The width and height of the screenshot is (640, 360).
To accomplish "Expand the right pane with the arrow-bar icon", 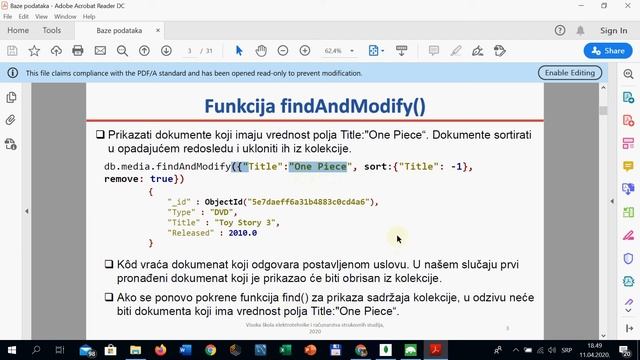I will pos(629,328).
